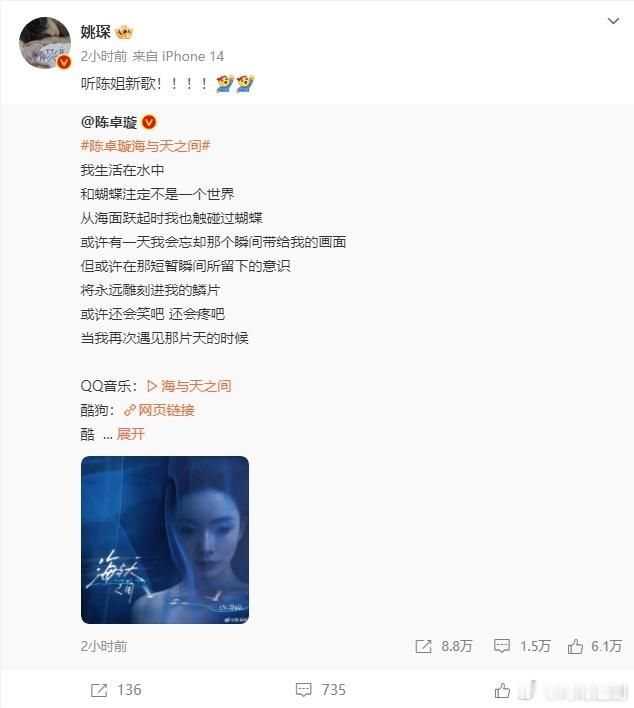Click the original post repost icon 8.8万
The height and width of the screenshot is (708, 634).
[x=443, y=646]
